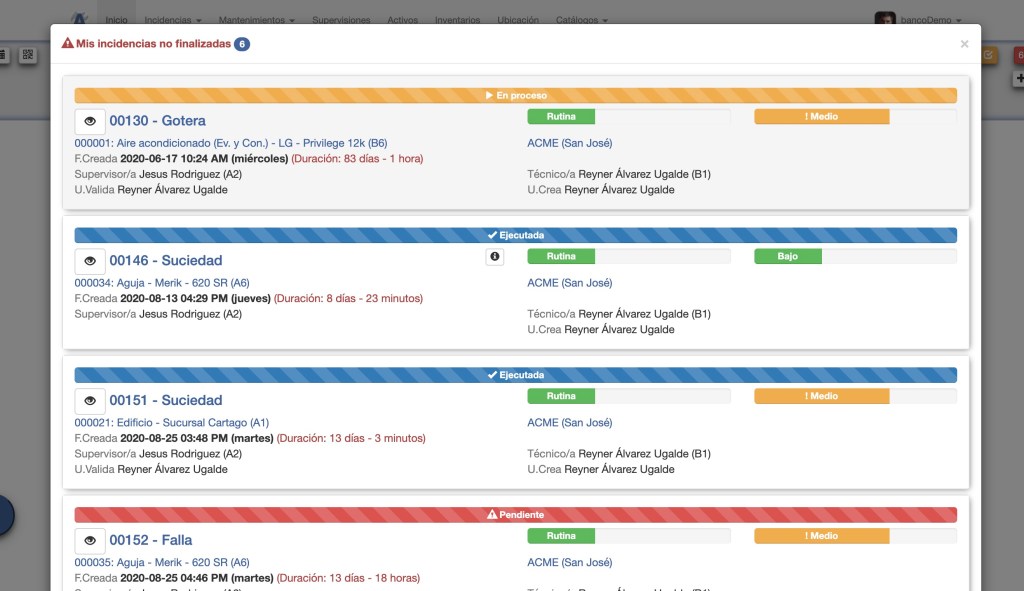
Task: Click eye icon for incident 00130 Gotera
Action: point(90,121)
